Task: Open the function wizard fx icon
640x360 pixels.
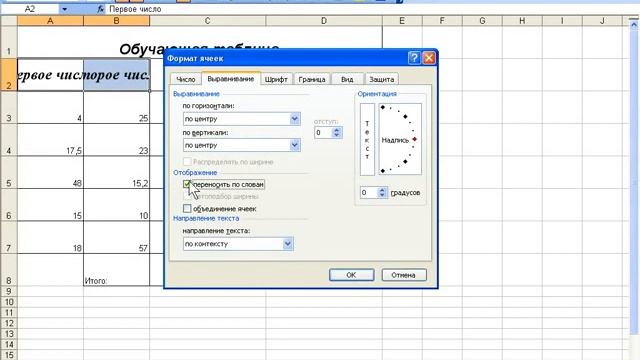Action: pyautogui.click(x=100, y=9)
